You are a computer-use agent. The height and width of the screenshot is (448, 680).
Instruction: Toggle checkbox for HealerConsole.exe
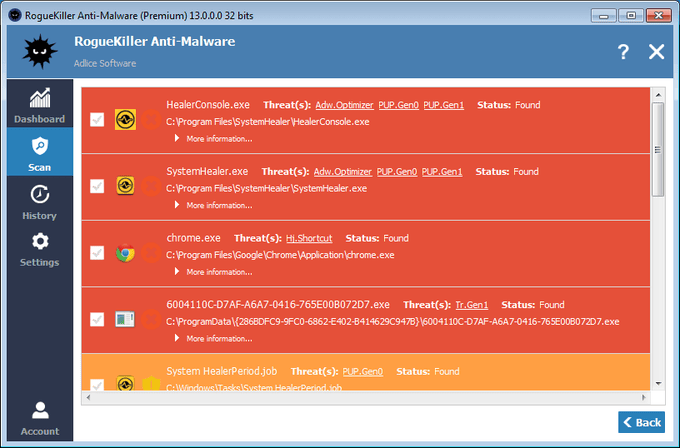click(97, 120)
